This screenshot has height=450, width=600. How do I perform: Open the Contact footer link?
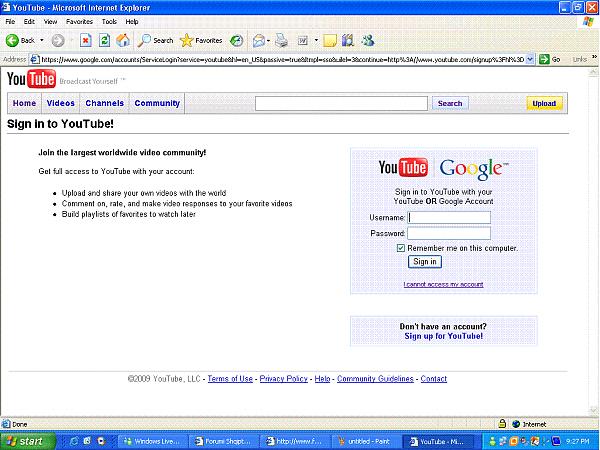[434, 379]
